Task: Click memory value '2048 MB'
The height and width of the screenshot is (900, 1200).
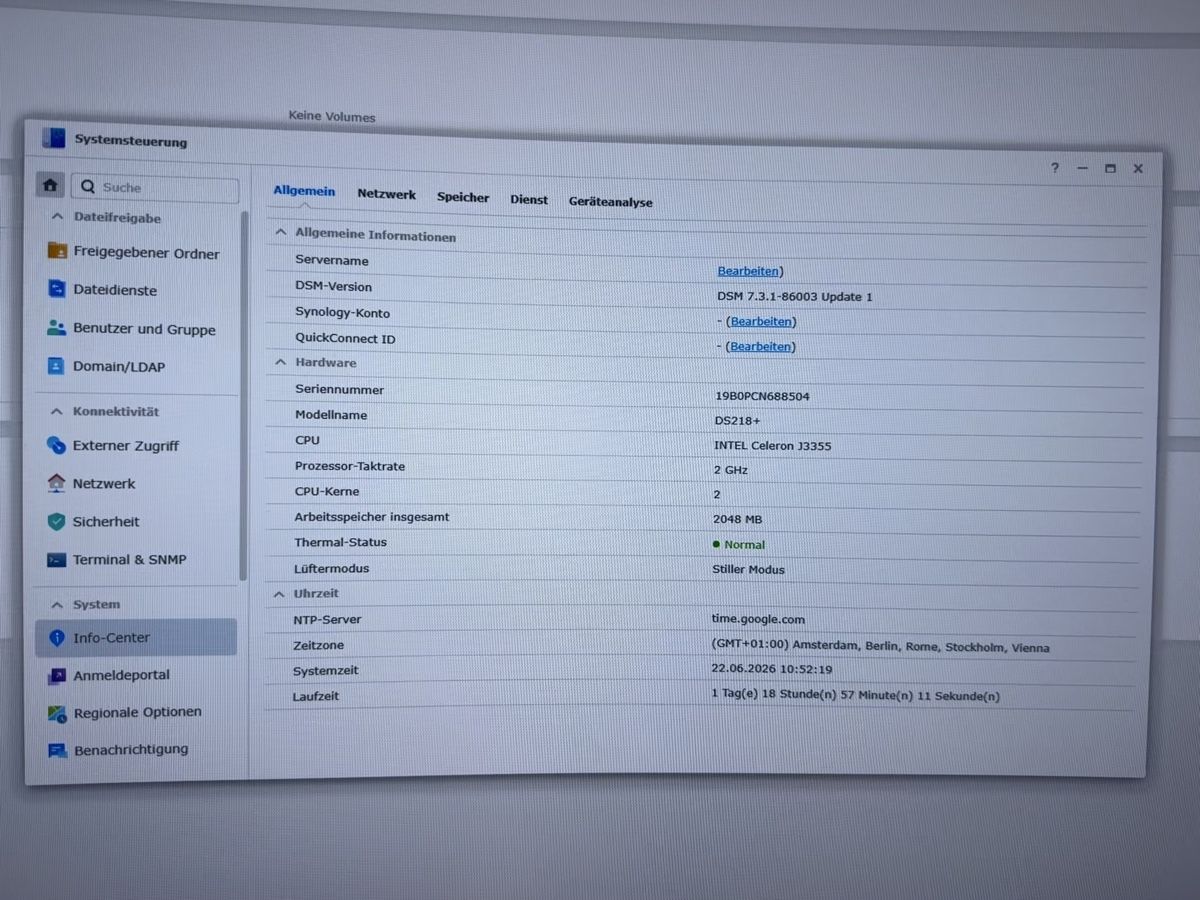Action: click(737, 519)
